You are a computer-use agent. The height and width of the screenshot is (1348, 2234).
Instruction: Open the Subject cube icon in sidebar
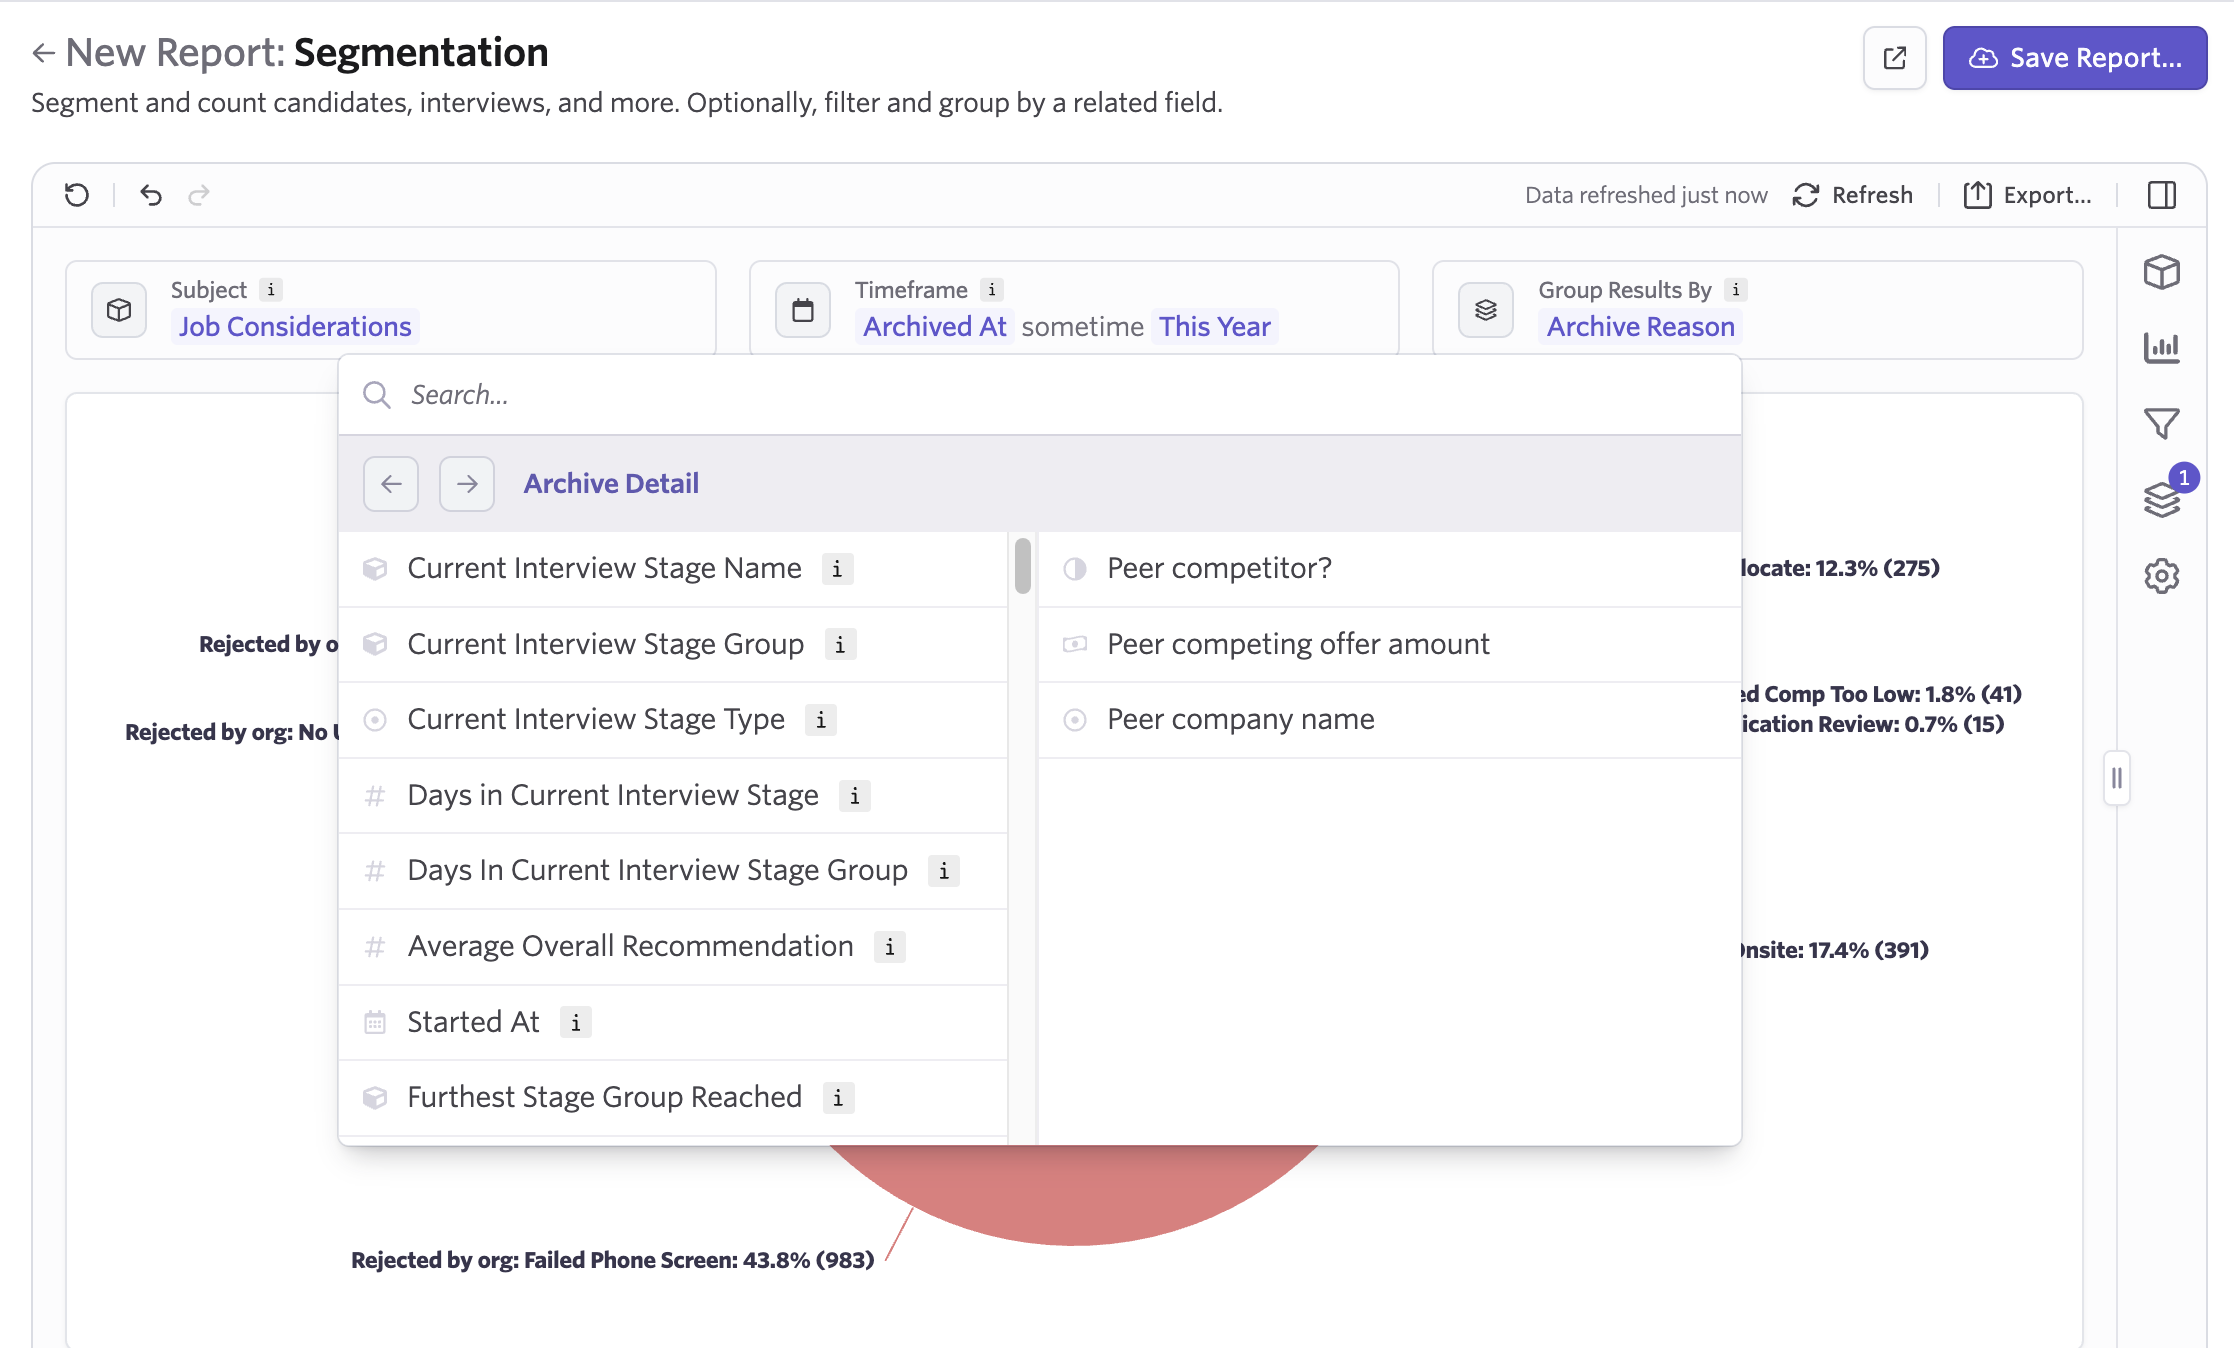[2161, 272]
